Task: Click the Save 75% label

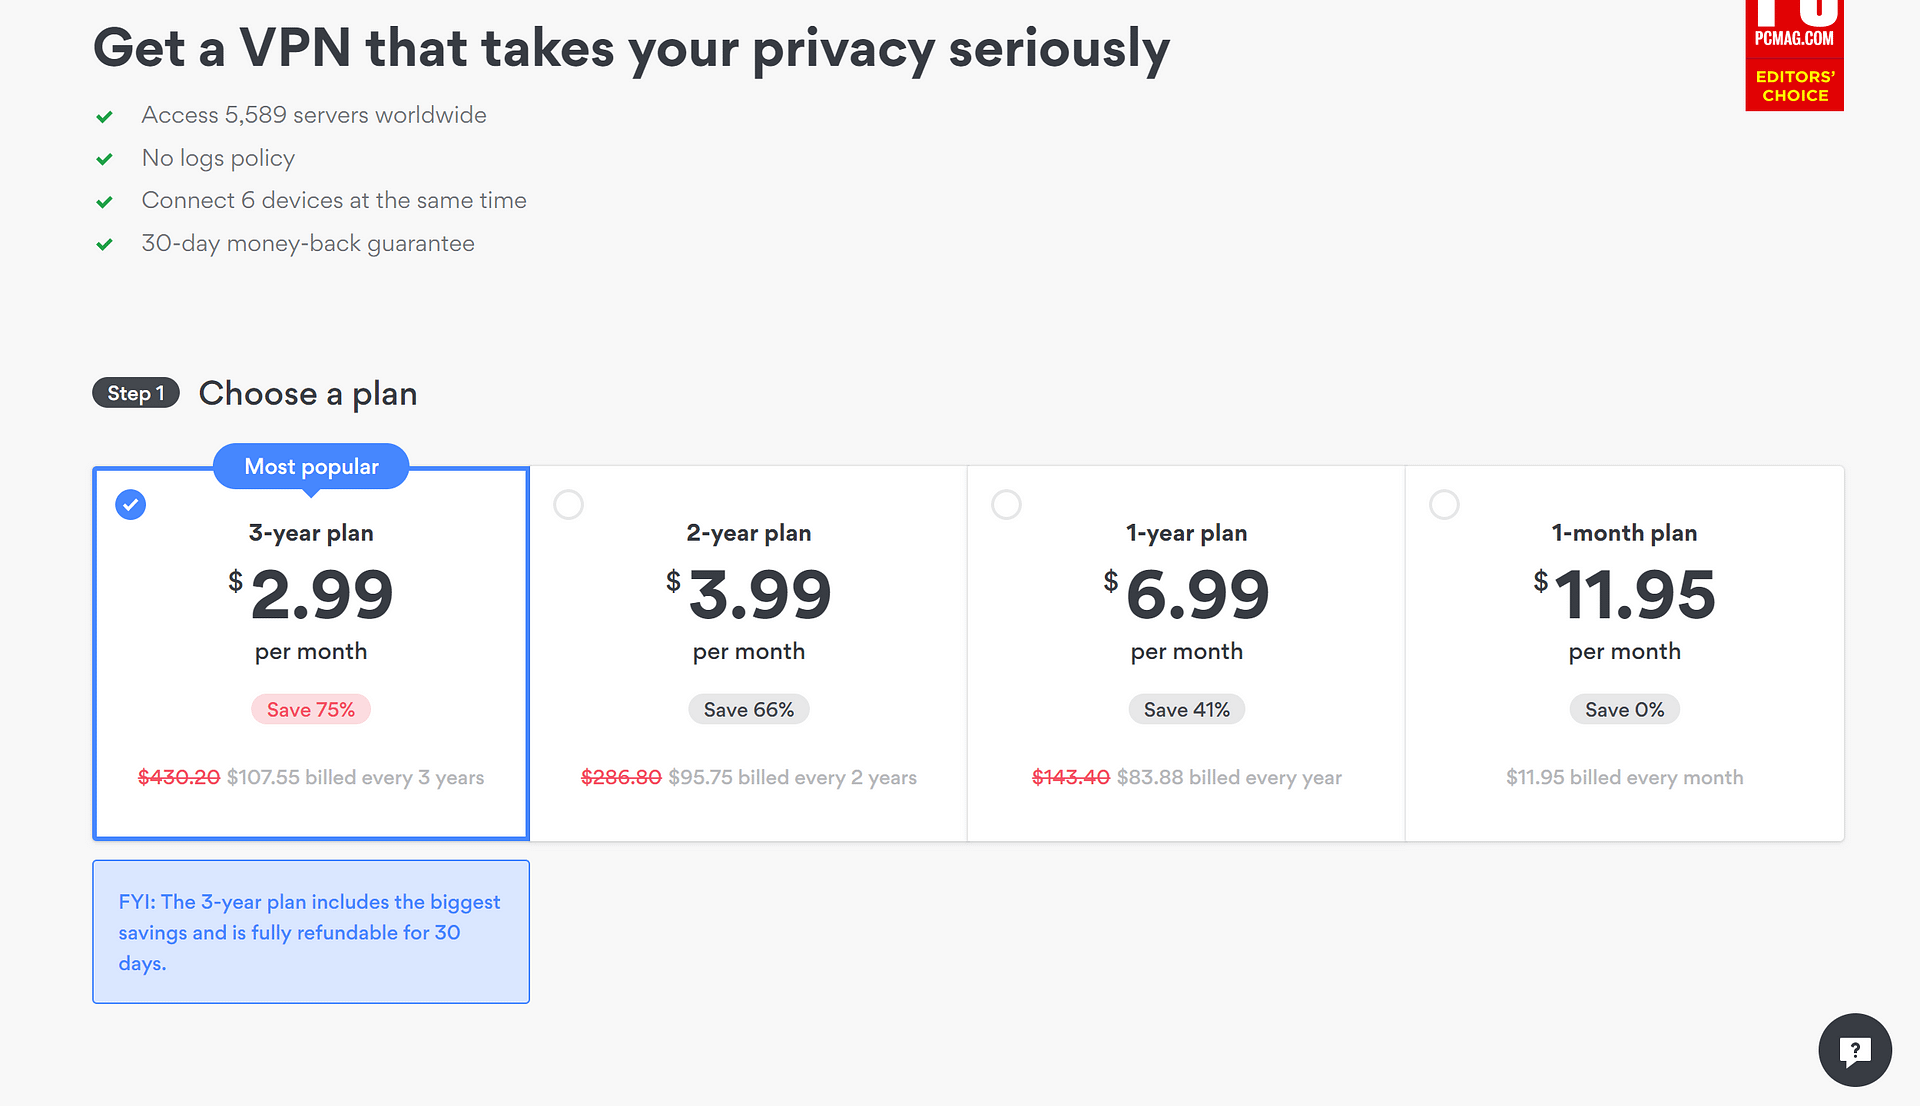Action: point(311,709)
